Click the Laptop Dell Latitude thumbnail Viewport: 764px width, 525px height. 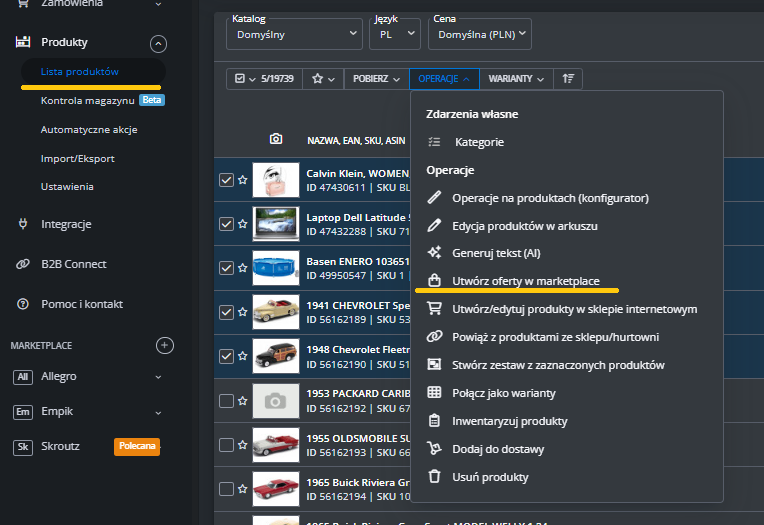(276, 224)
